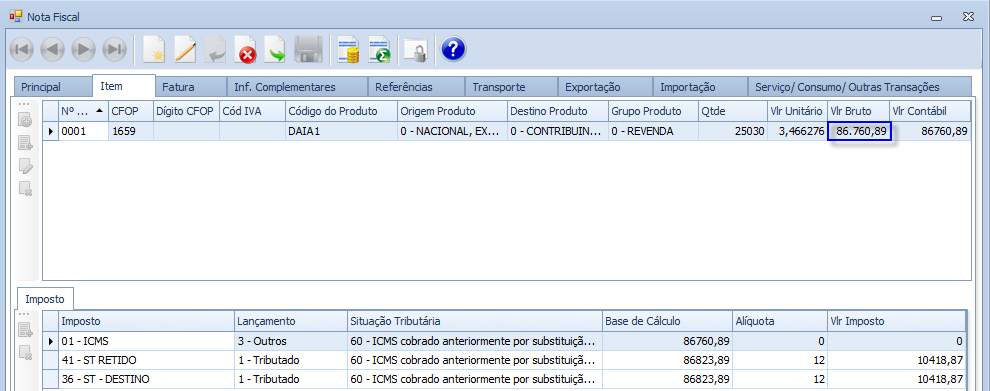Click the '3 - Outros' lançamento cell
This screenshot has height=391, width=990.
(x=290, y=341)
